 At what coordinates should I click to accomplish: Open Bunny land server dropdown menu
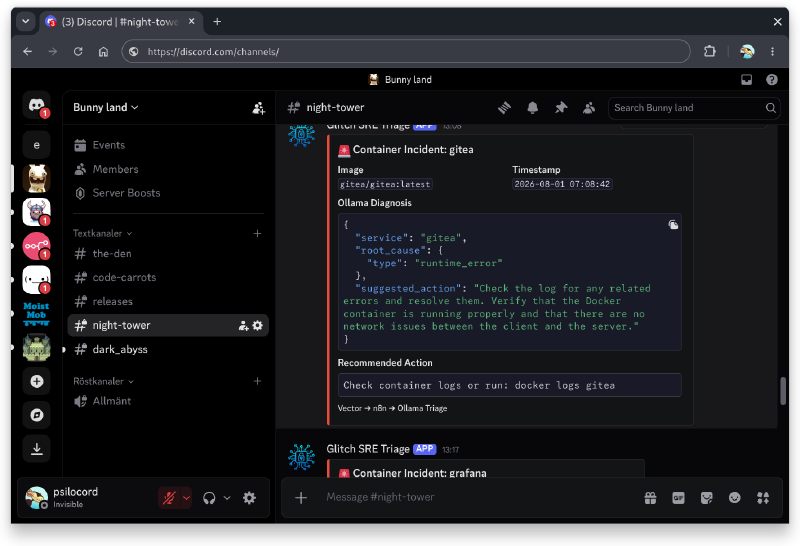pyautogui.click(x=106, y=107)
